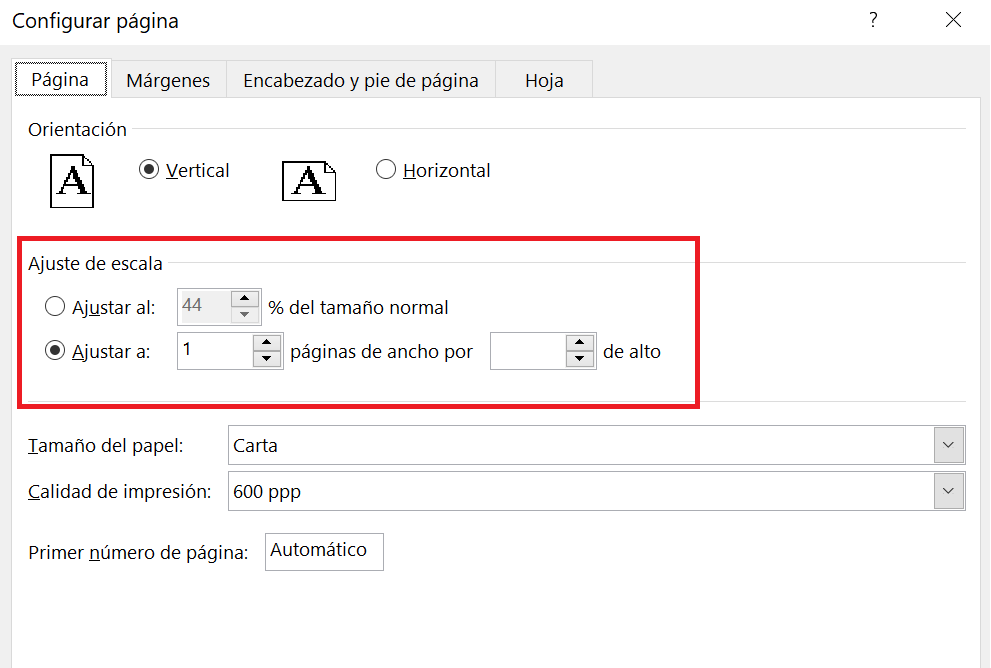This screenshot has width=991, height=668.
Task: Decrease pages tall with down arrow
Action: pyautogui.click(x=581, y=360)
